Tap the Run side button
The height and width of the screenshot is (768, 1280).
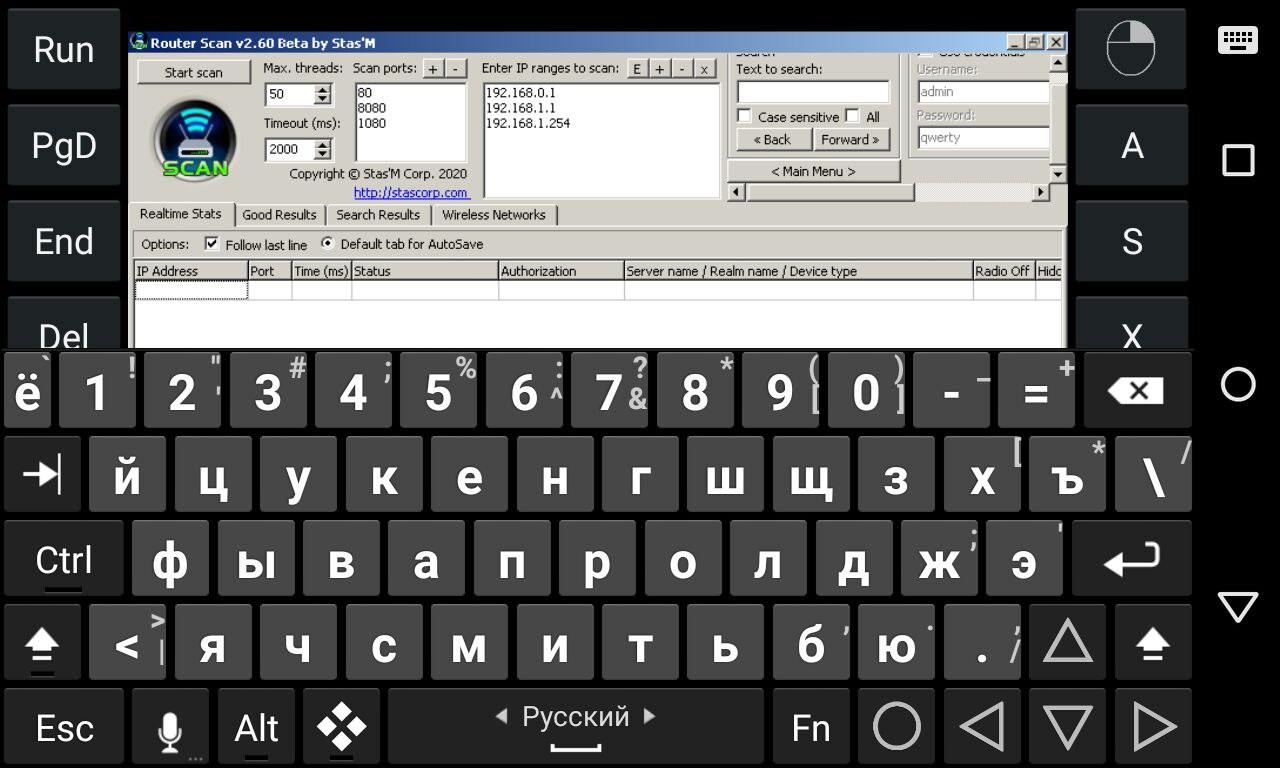coord(64,49)
